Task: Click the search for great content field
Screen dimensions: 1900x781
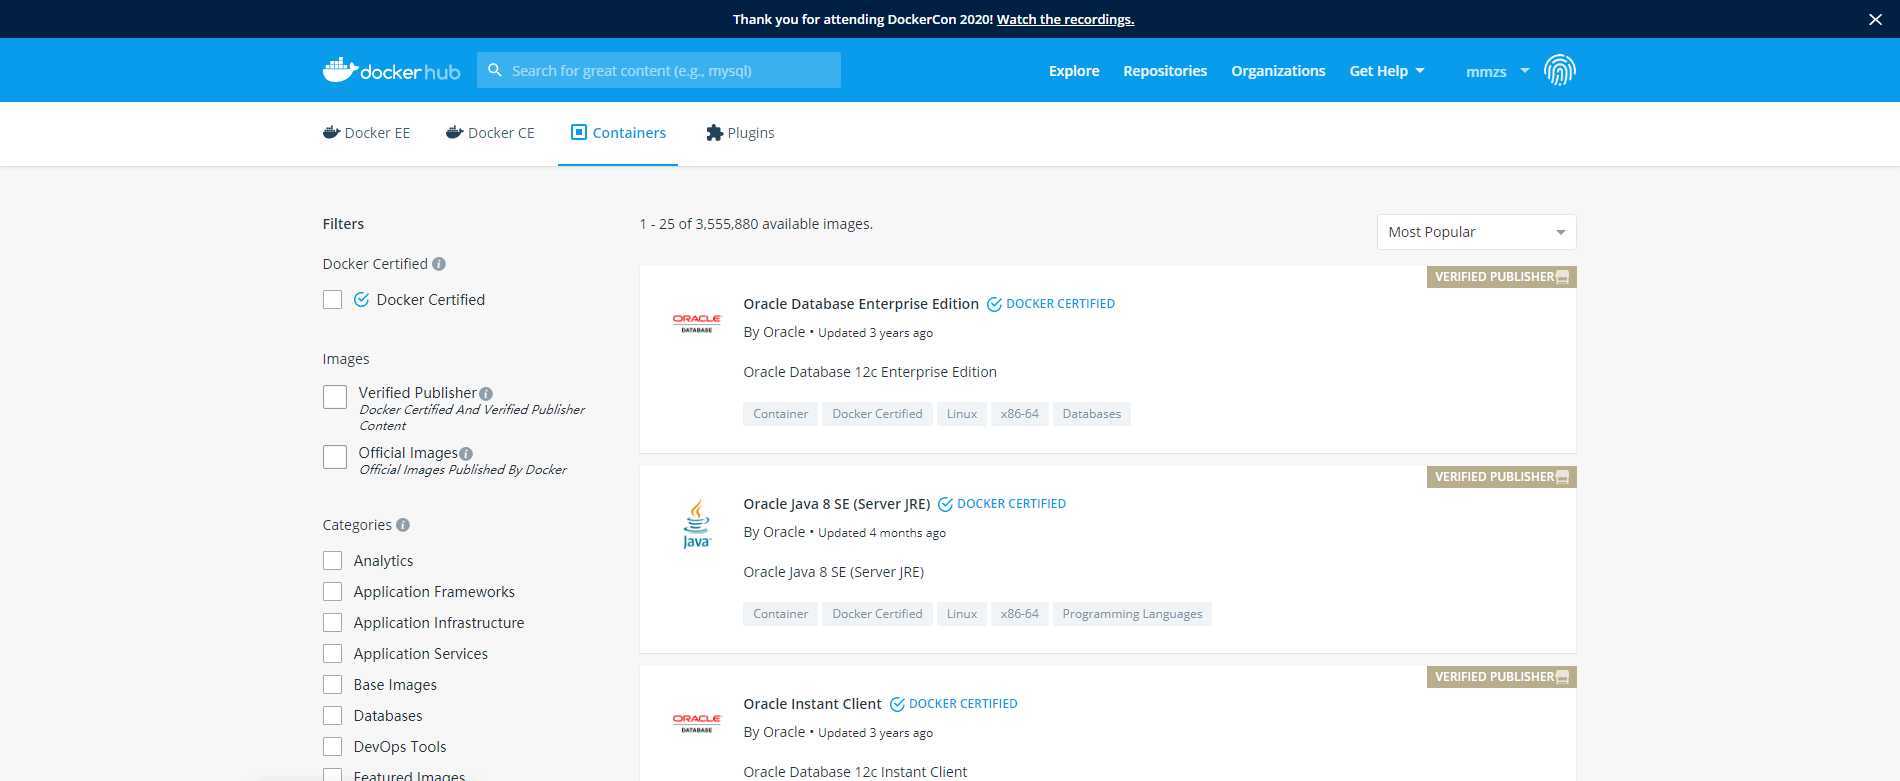Action: [x=659, y=70]
